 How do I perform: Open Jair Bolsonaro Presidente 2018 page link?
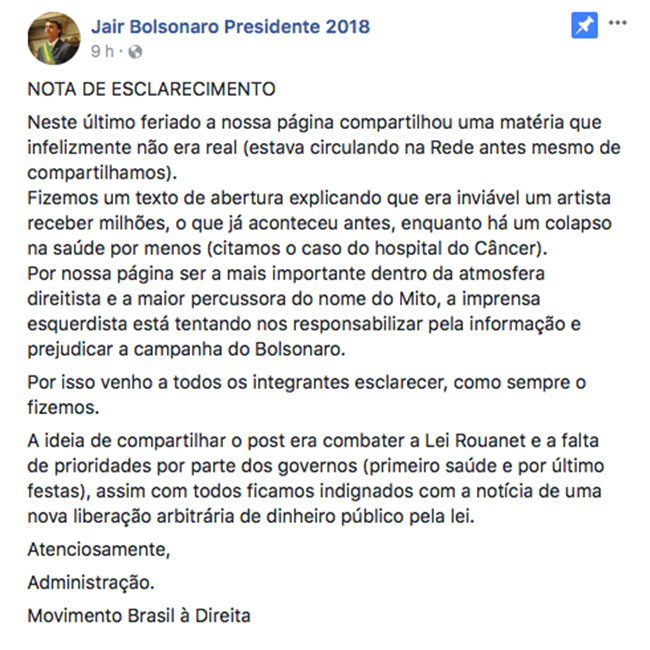pyautogui.click(x=230, y=26)
